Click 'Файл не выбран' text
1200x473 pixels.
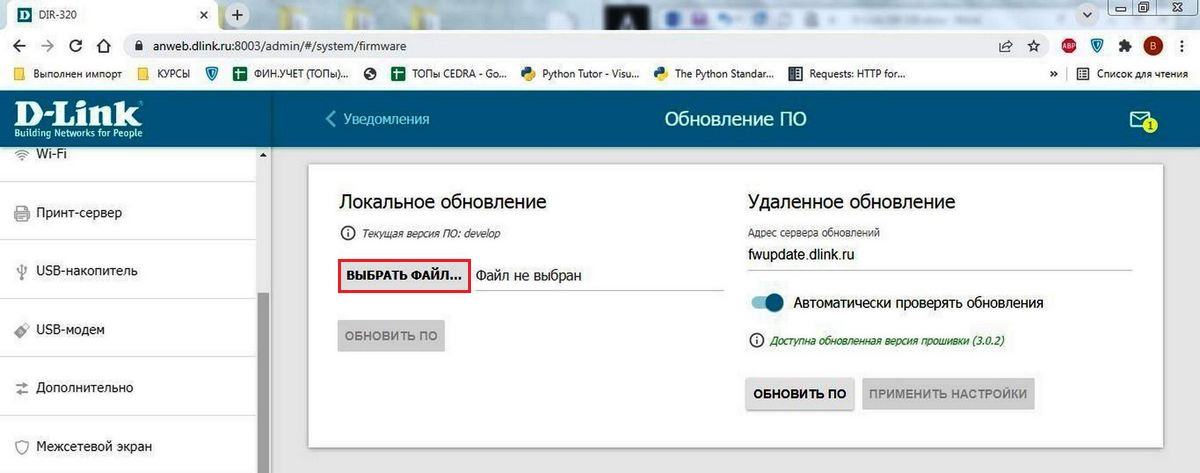coord(528,274)
